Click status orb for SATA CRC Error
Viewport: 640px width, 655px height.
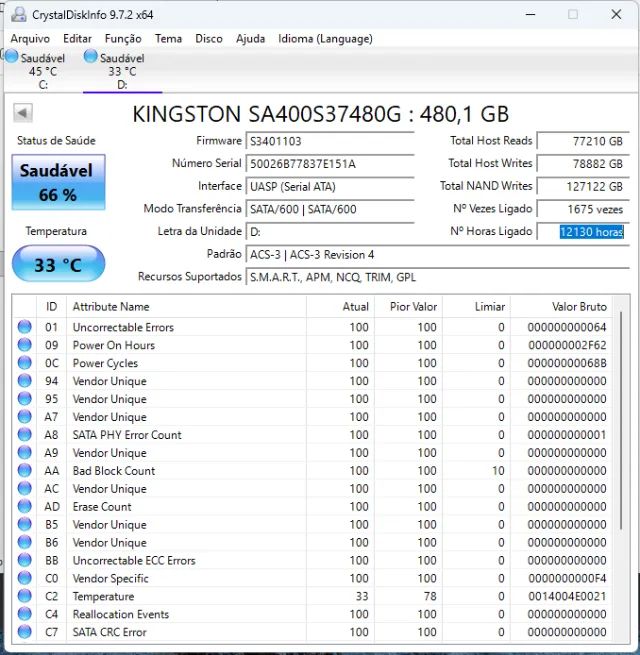pyautogui.click(x=25, y=632)
